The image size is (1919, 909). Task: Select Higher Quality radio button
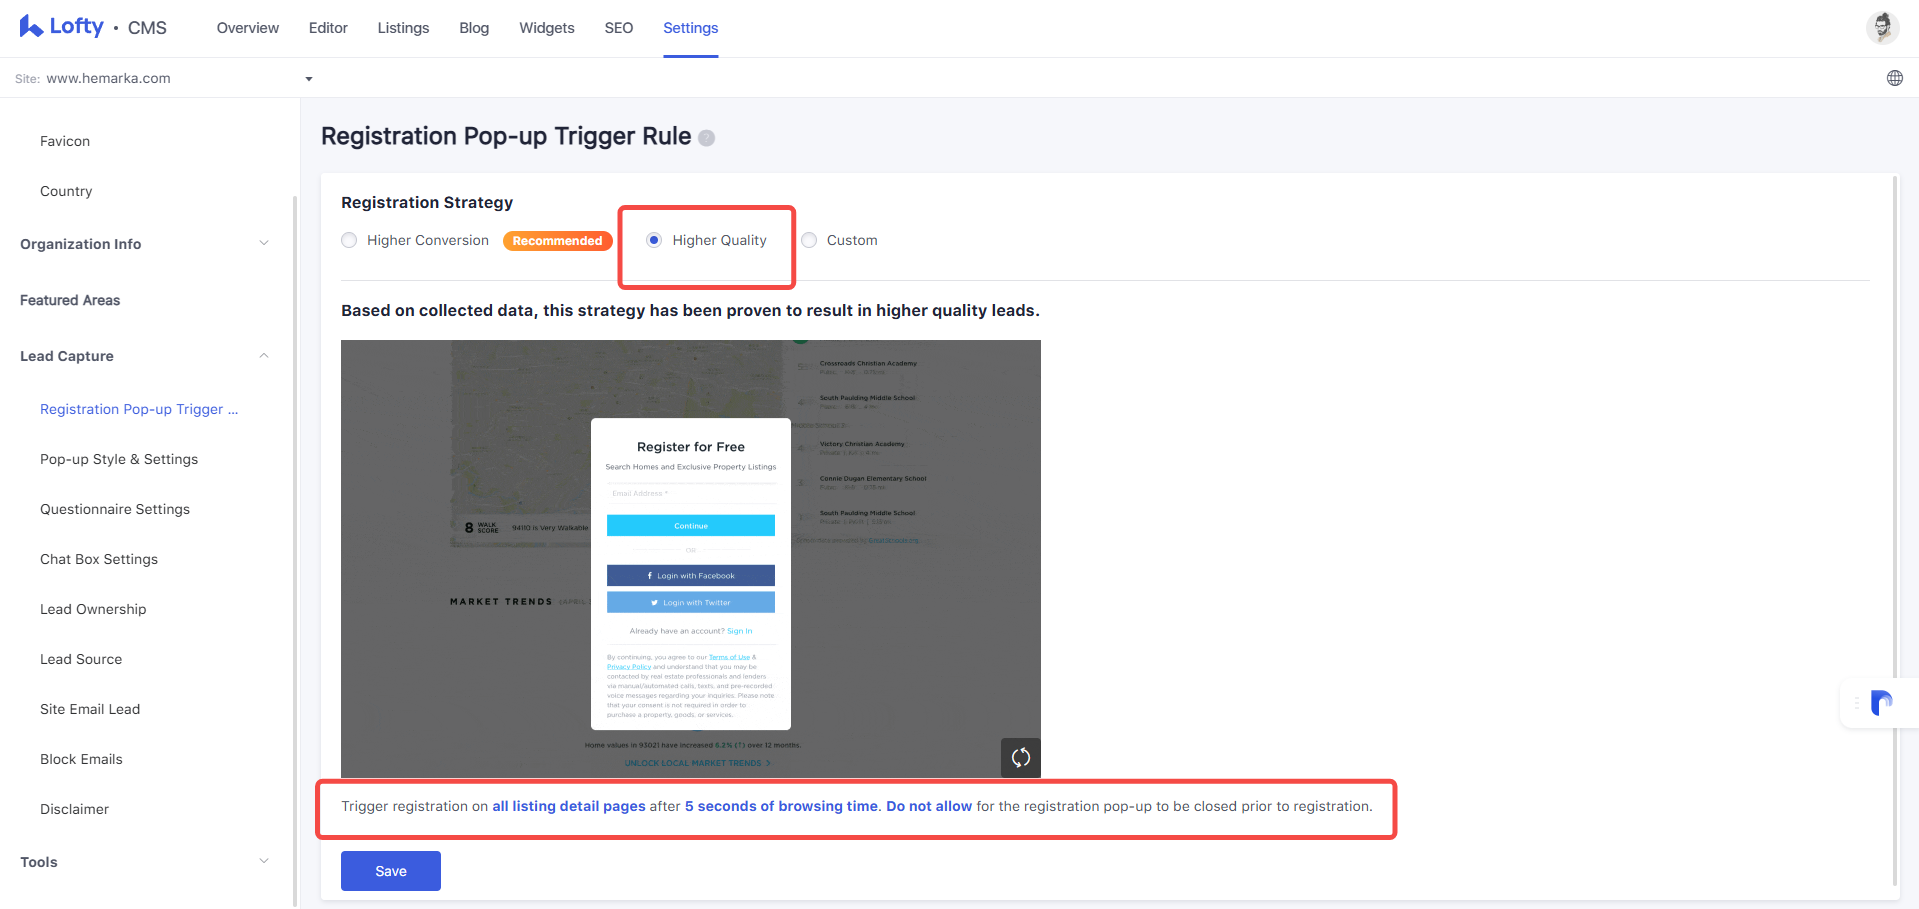point(654,240)
